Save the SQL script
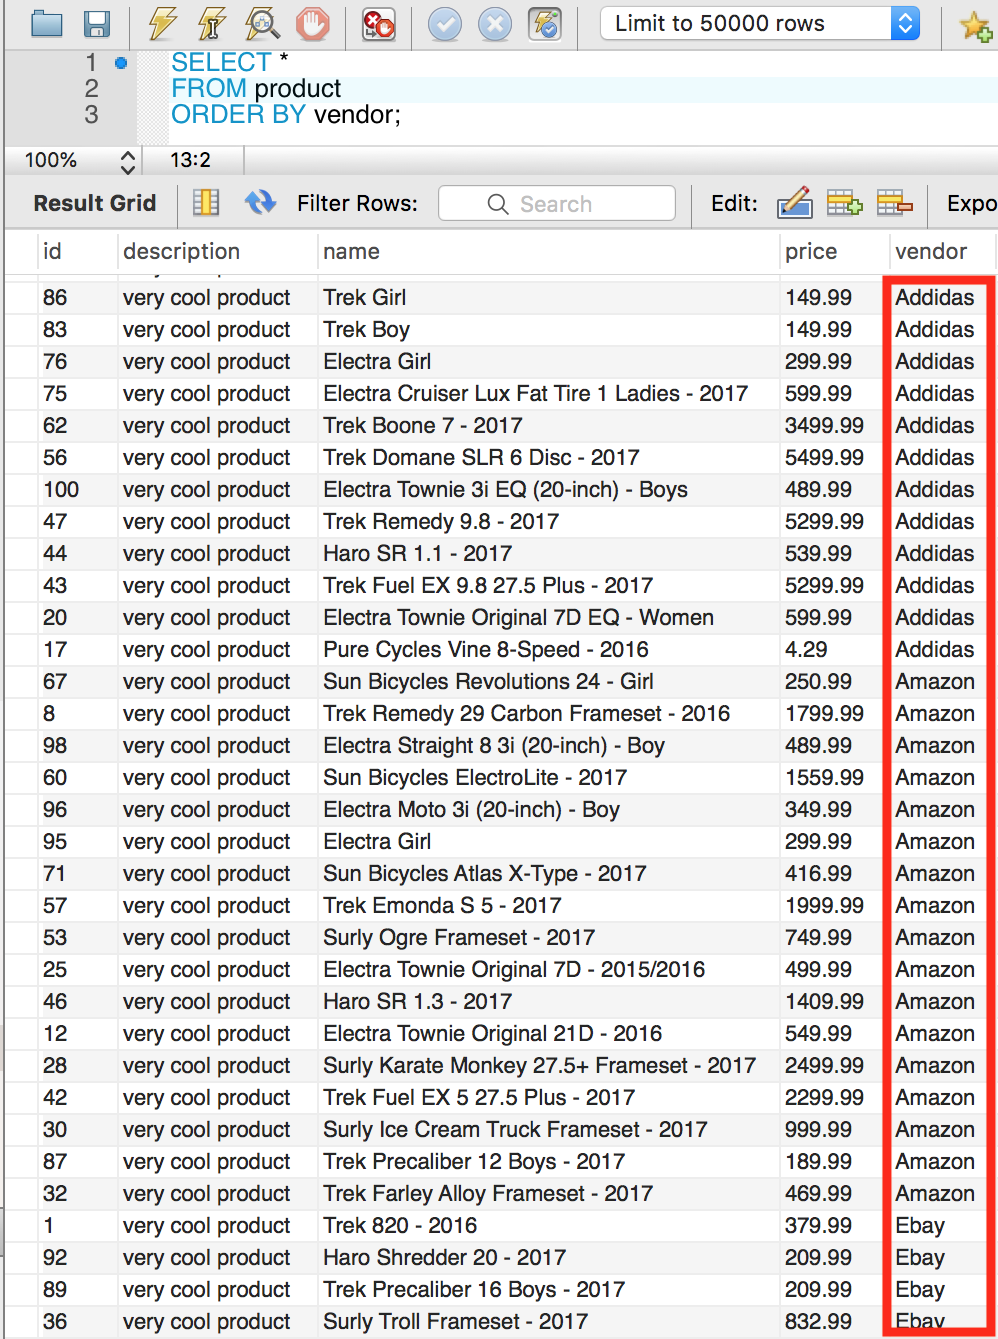Viewport: 998px width, 1339px height. [x=96, y=23]
